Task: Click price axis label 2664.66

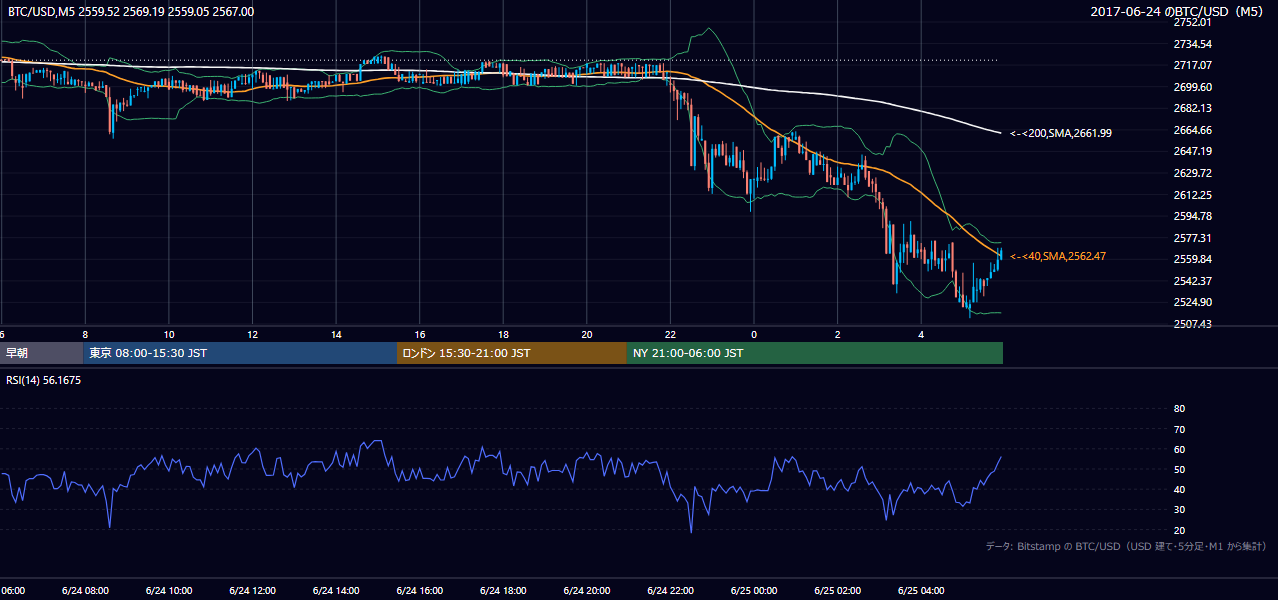Action: 1192,130
